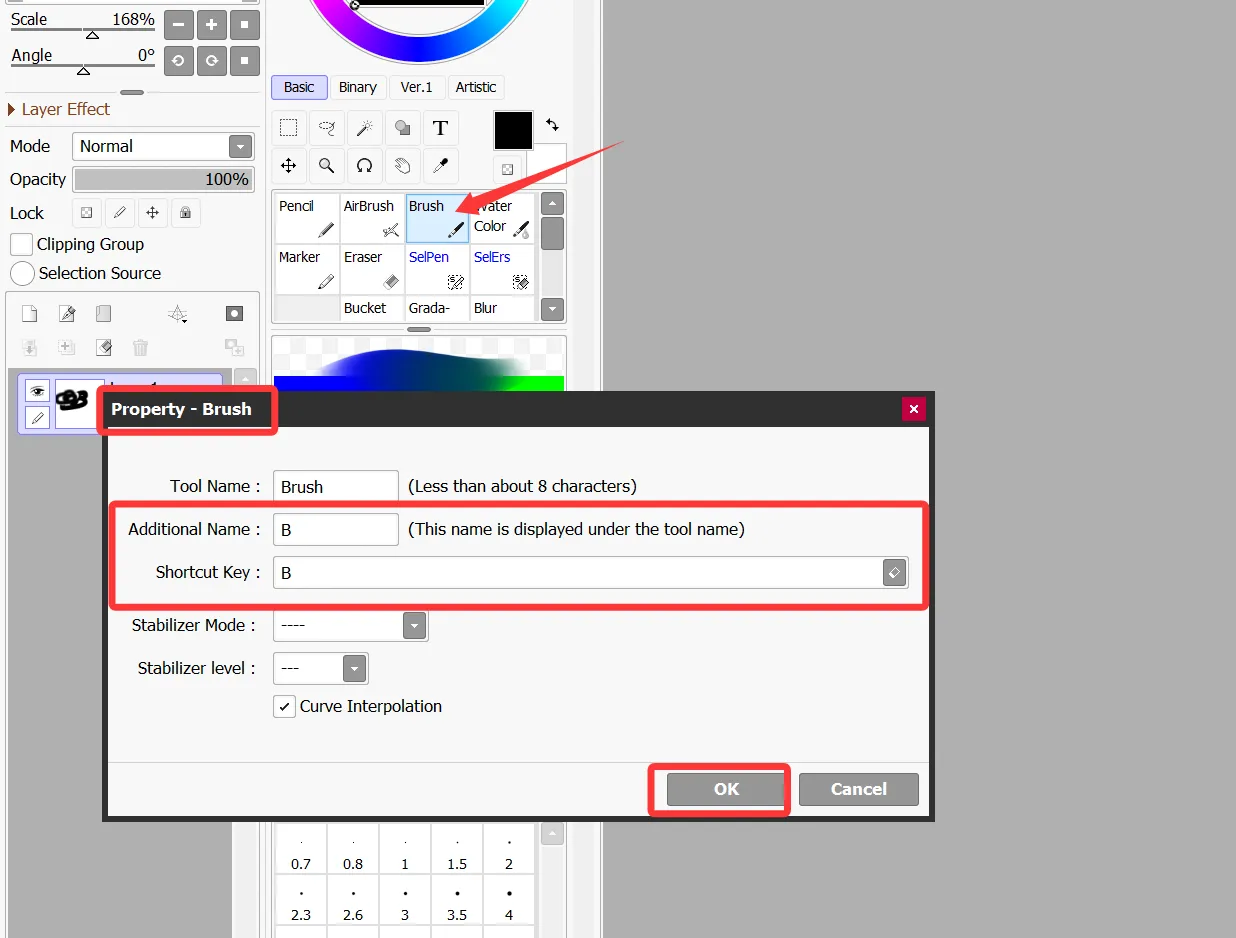
Task: Cancel the Brush property dialog
Action: (x=858, y=789)
